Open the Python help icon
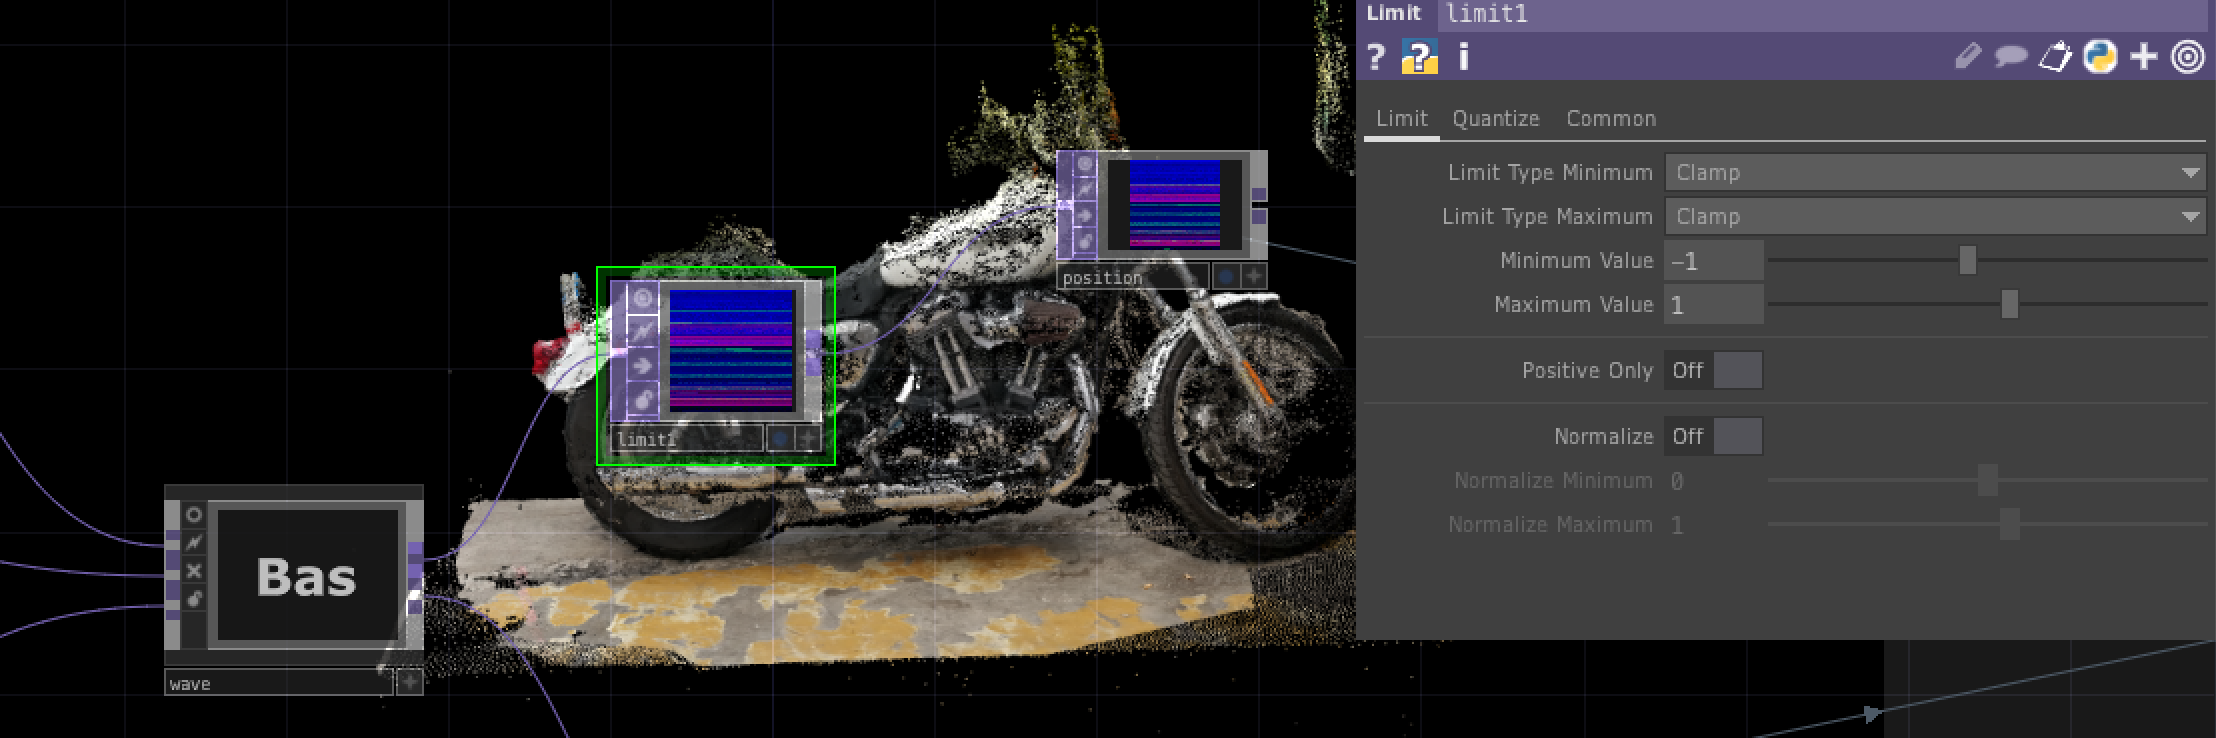This screenshot has height=738, width=2216. tap(1419, 57)
